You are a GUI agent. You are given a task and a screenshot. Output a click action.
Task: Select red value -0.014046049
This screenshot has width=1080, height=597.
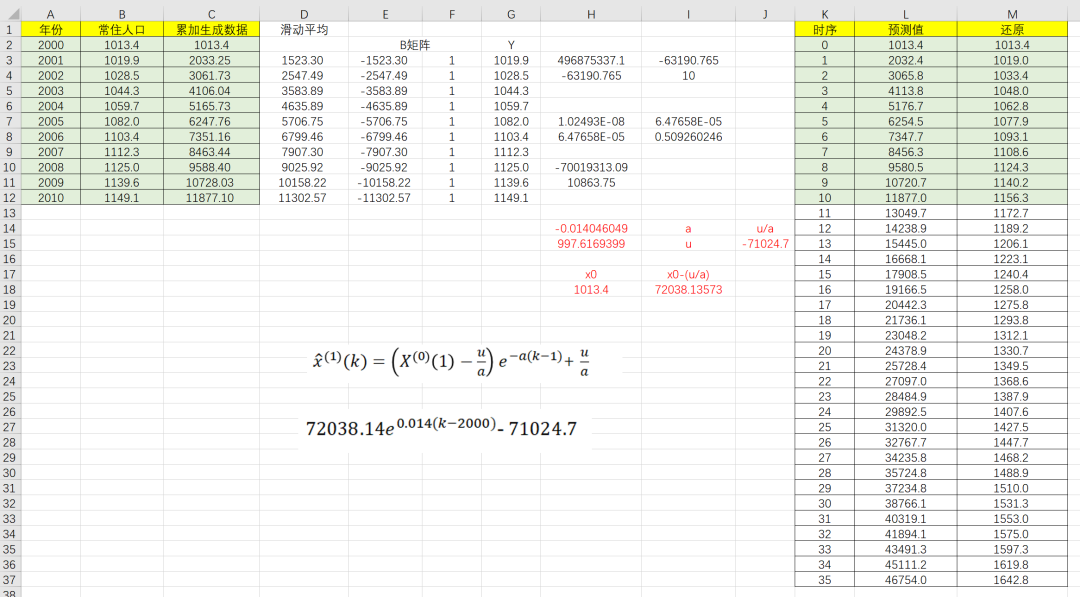(591, 229)
